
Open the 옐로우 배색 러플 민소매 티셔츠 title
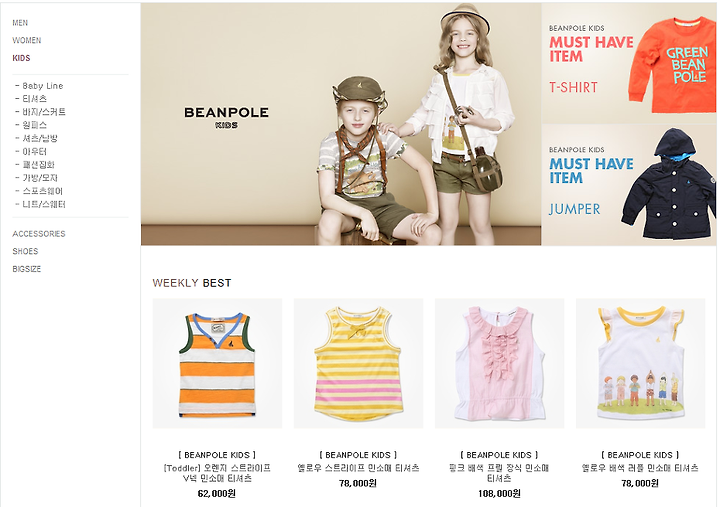tap(640, 468)
